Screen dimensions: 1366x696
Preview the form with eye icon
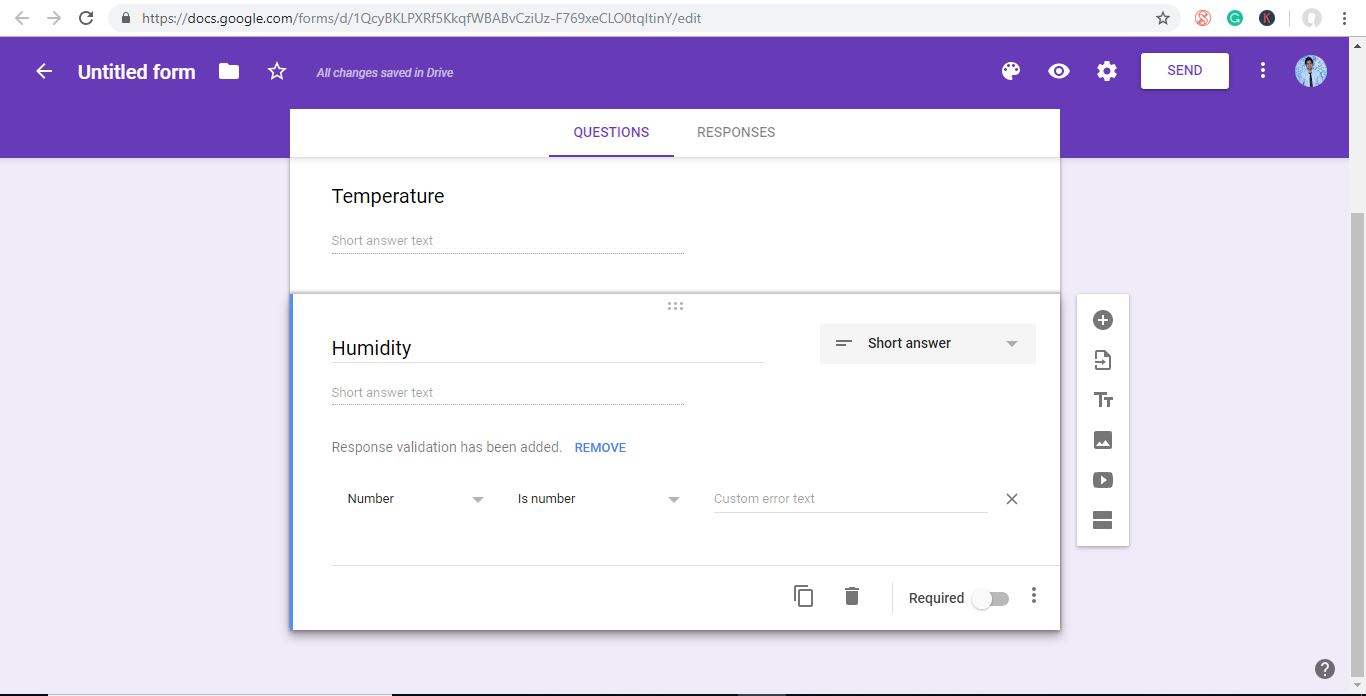click(x=1059, y=71)
